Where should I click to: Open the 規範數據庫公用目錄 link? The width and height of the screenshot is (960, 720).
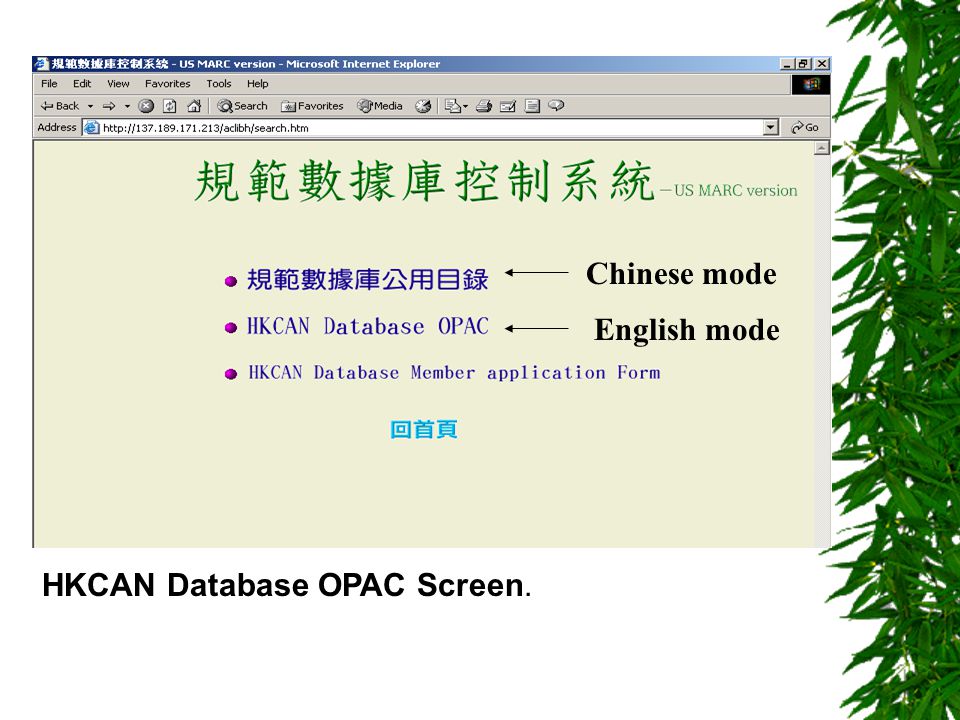(367, 280)
